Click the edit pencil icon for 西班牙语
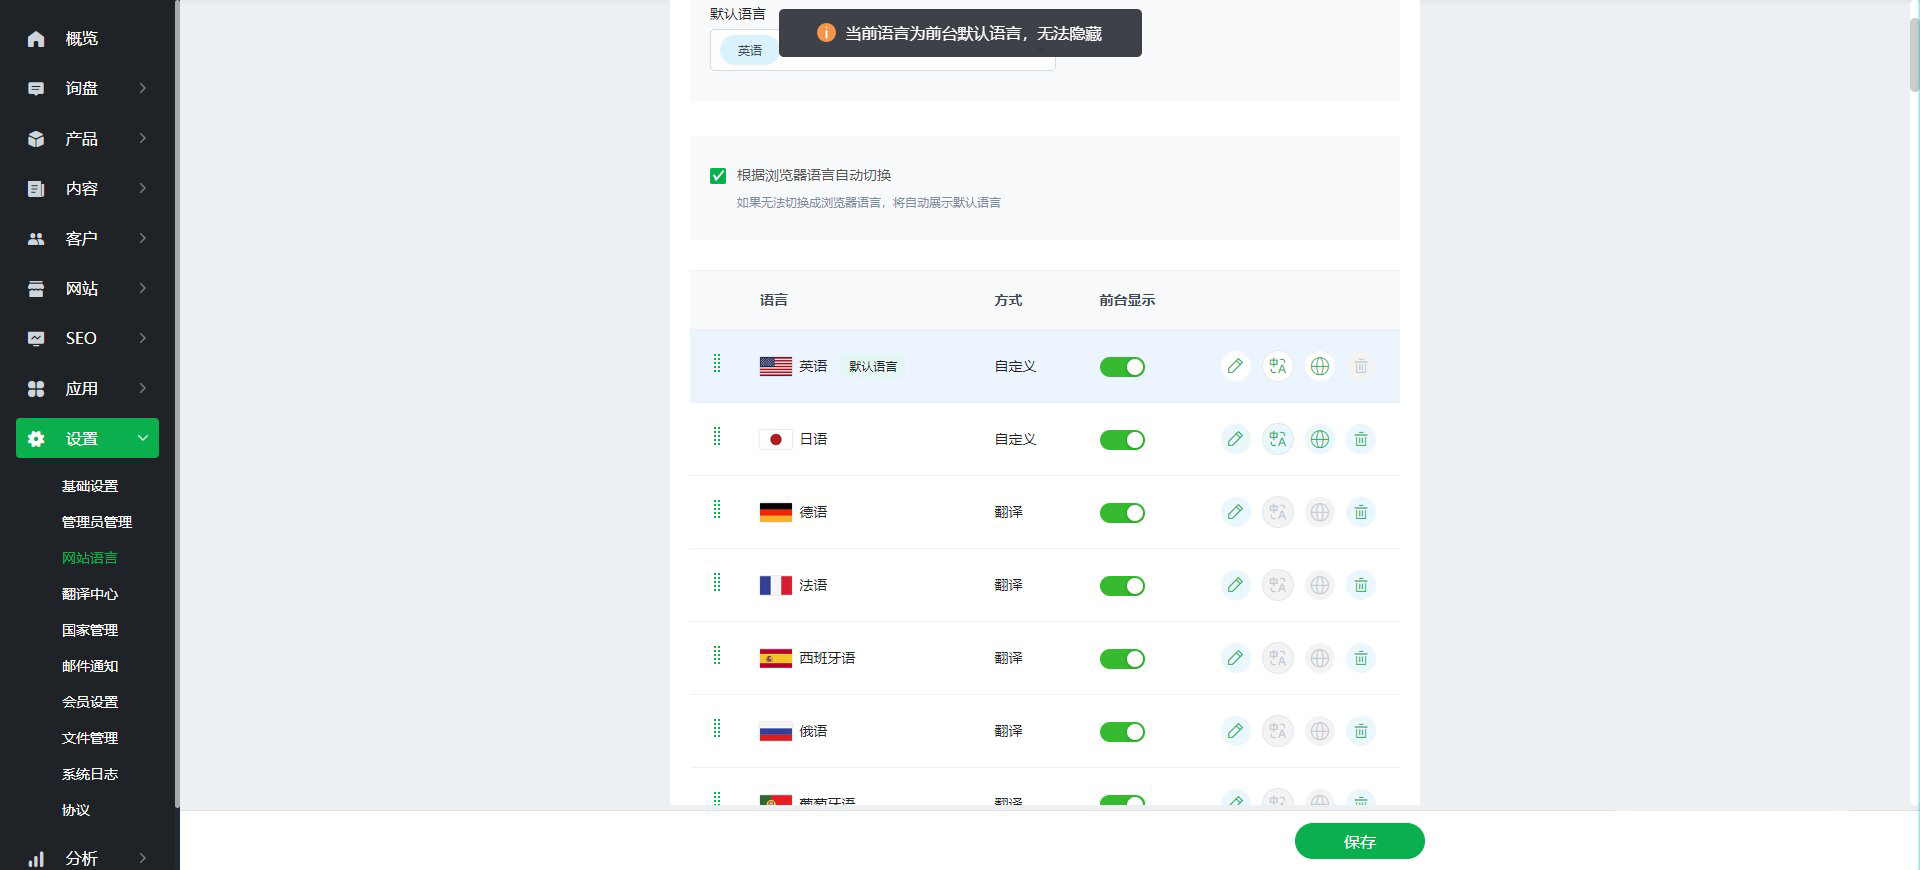Viewport: 1920px width, 870px height. click(x=1235, y=658)
